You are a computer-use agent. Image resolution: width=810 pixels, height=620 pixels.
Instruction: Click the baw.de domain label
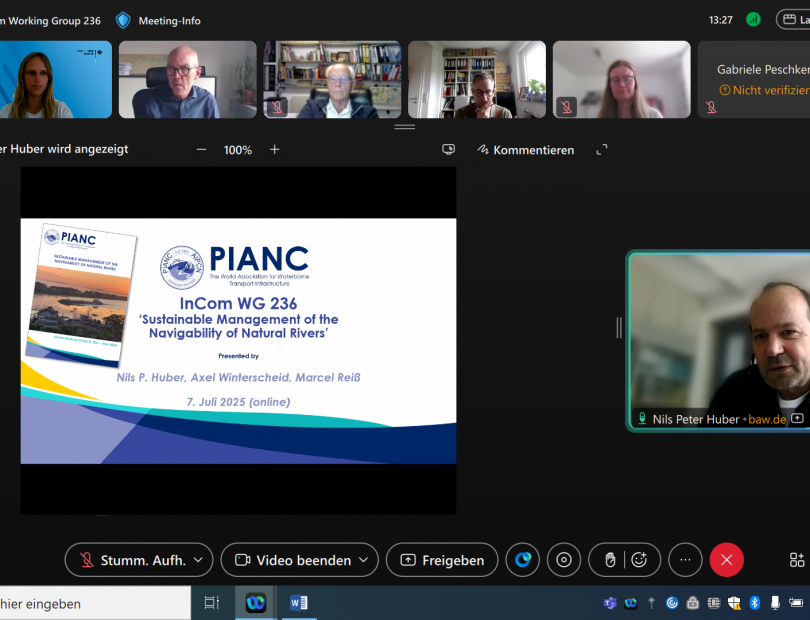[767, 420]
